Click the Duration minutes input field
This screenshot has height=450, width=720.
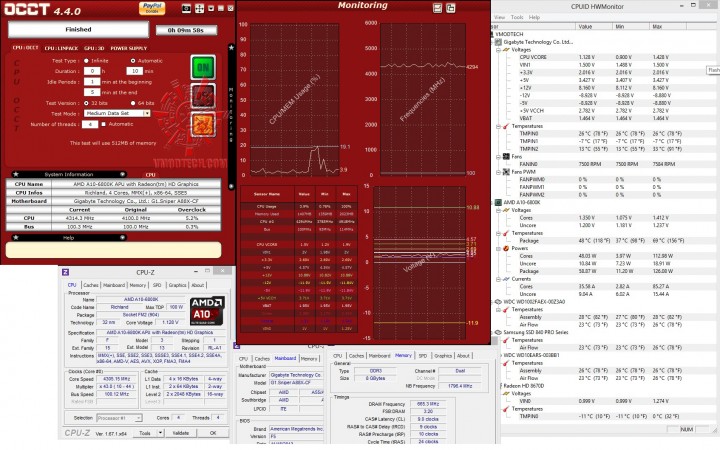tap(135, 71)
